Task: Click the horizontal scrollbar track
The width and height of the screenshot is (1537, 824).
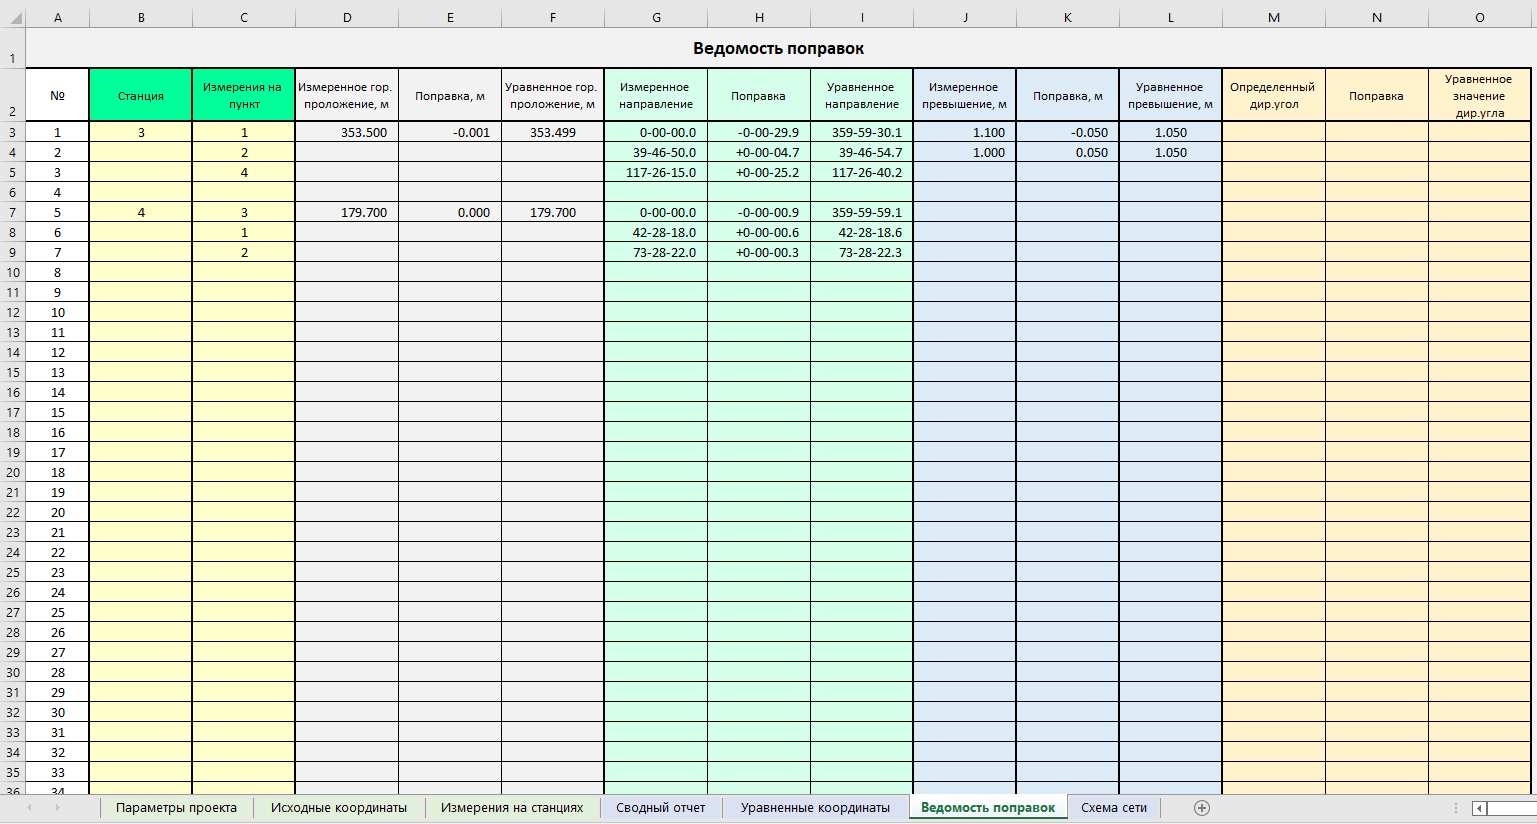Action: (1512, 808)
